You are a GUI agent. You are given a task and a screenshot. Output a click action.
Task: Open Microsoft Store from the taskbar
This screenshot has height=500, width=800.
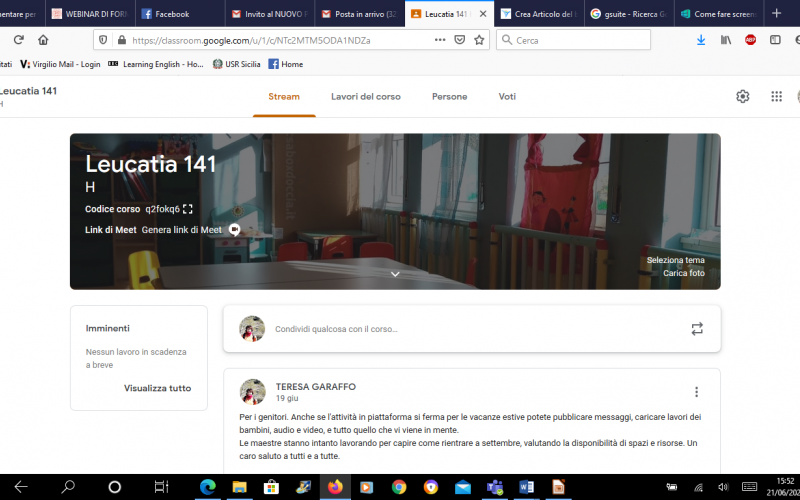pyautogui.click(x=271, y=487)
